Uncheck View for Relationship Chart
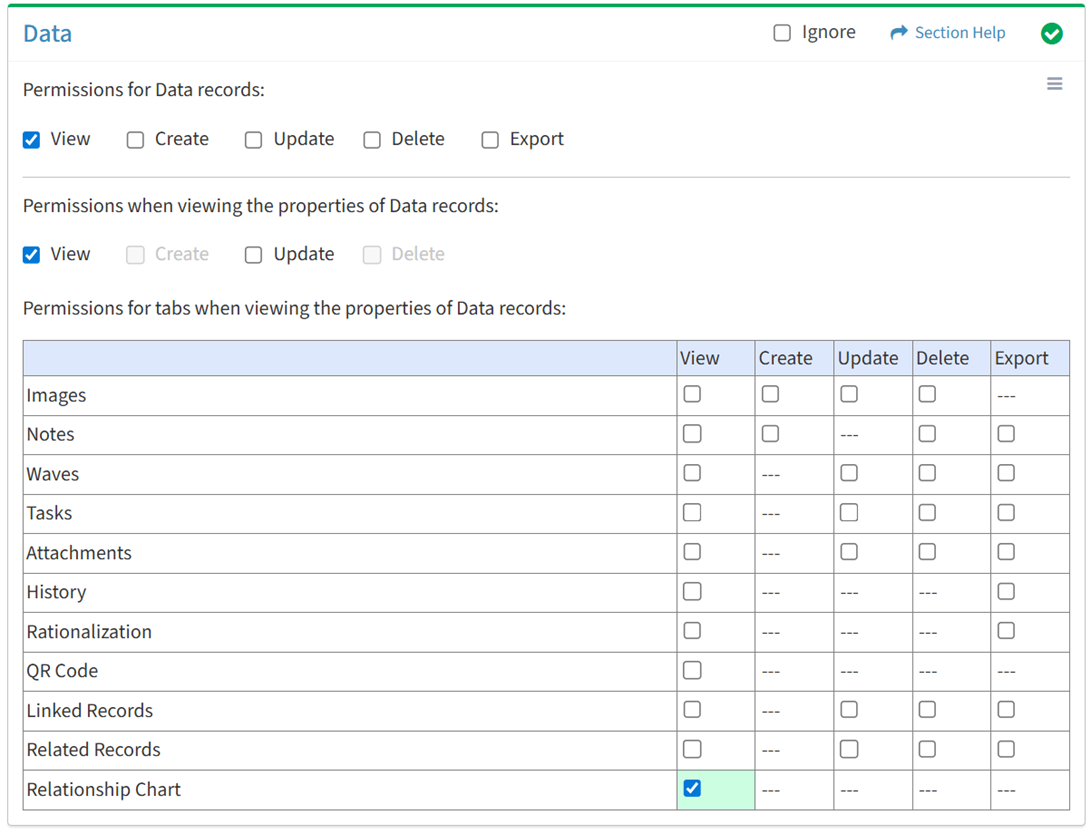The image size is (1091, 834). point(692,788)
